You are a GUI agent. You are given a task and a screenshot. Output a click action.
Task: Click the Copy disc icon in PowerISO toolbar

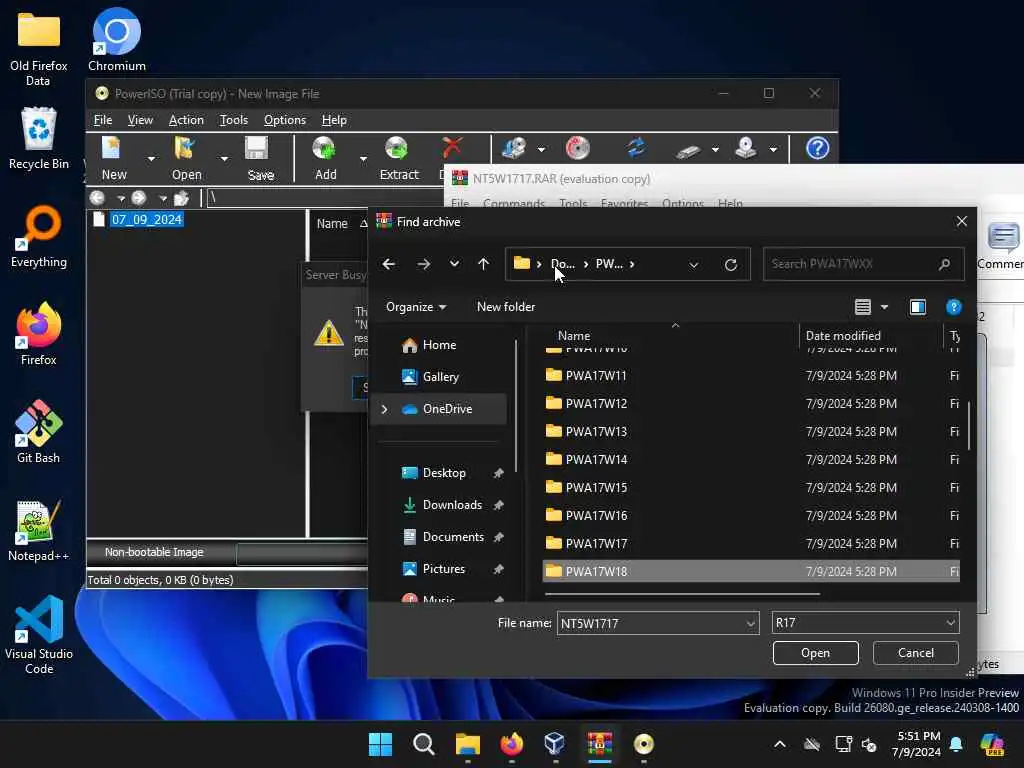pos(514,148)
